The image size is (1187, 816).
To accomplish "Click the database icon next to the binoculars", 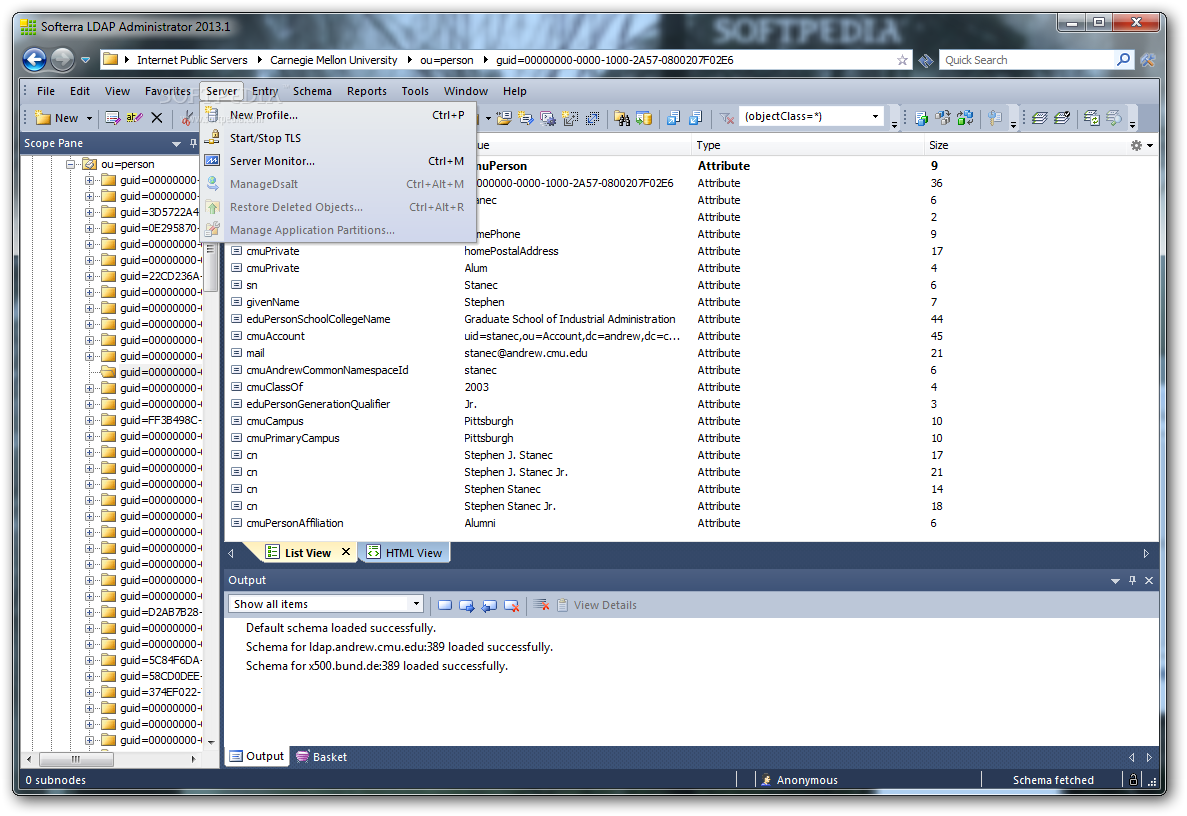I will coord(644,117).
